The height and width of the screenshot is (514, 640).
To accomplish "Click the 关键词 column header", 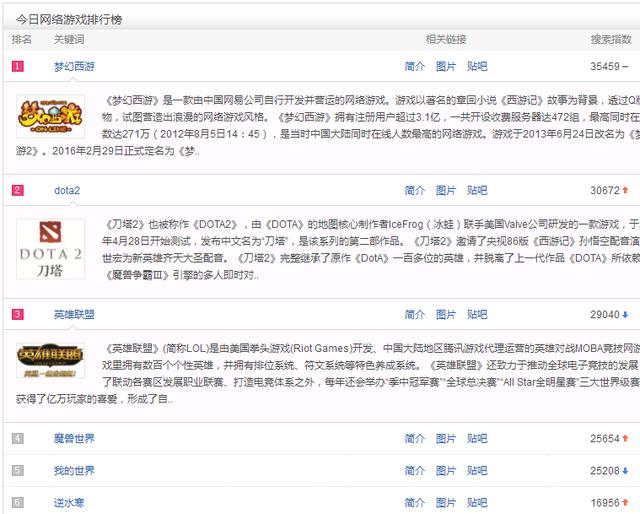I will point(69,39).
